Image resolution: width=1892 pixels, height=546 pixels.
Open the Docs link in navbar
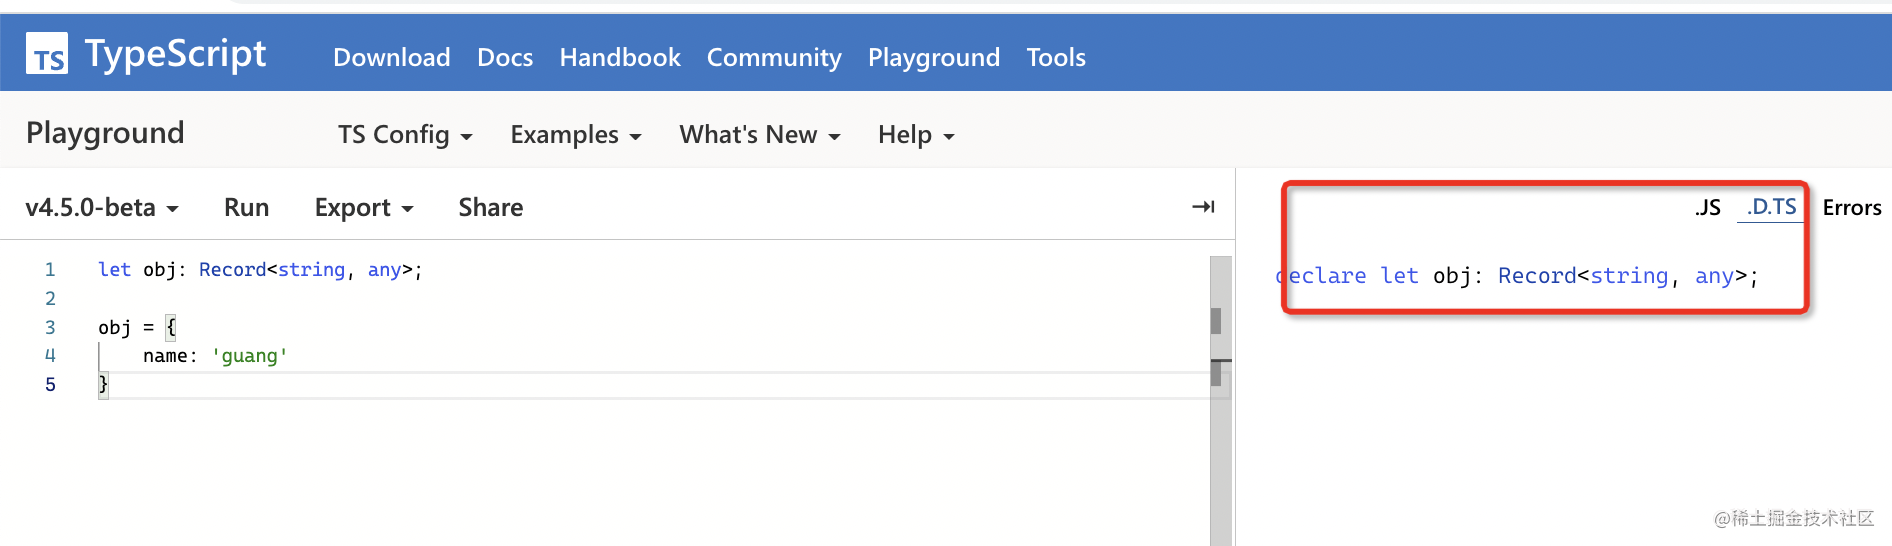point(504,58)
